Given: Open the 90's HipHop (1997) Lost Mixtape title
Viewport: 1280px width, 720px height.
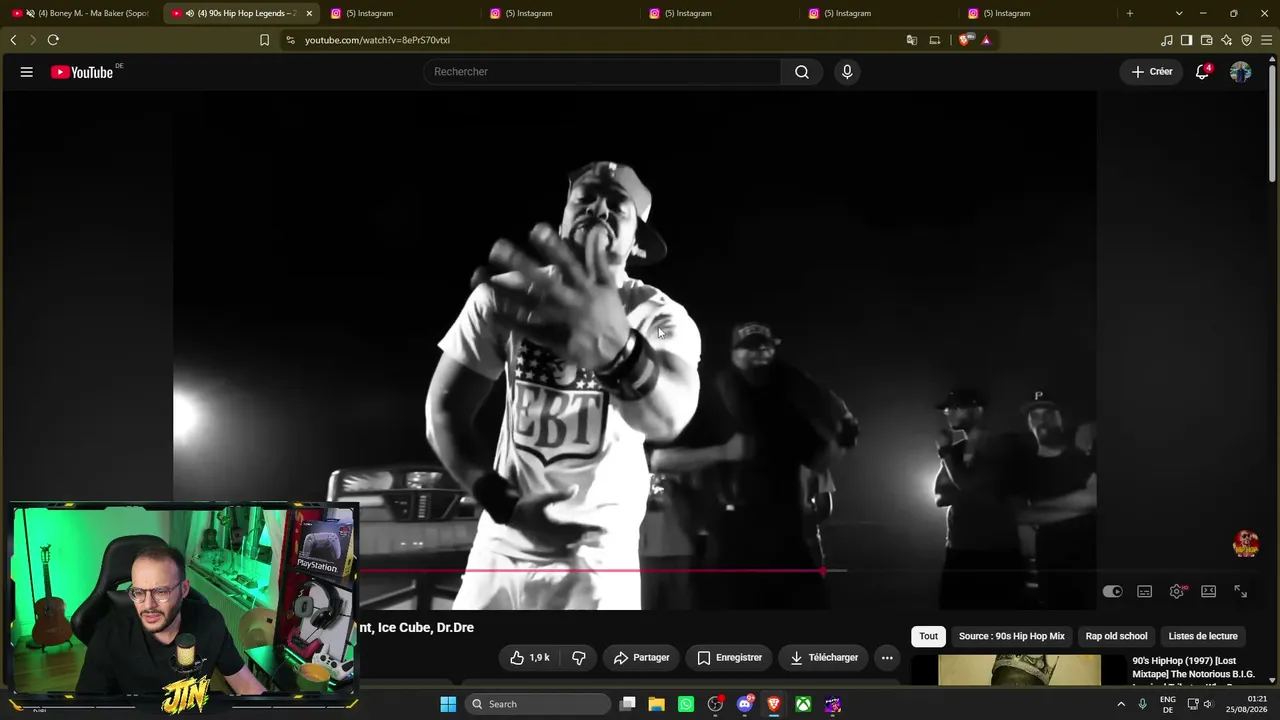Looking at the screenshot, I should coord(1193,667).
